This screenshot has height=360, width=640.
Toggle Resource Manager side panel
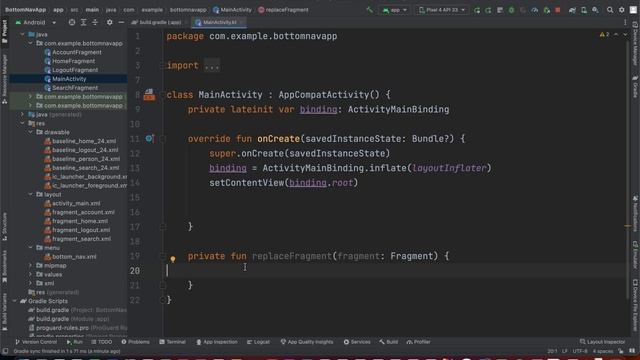click(4, 78)
